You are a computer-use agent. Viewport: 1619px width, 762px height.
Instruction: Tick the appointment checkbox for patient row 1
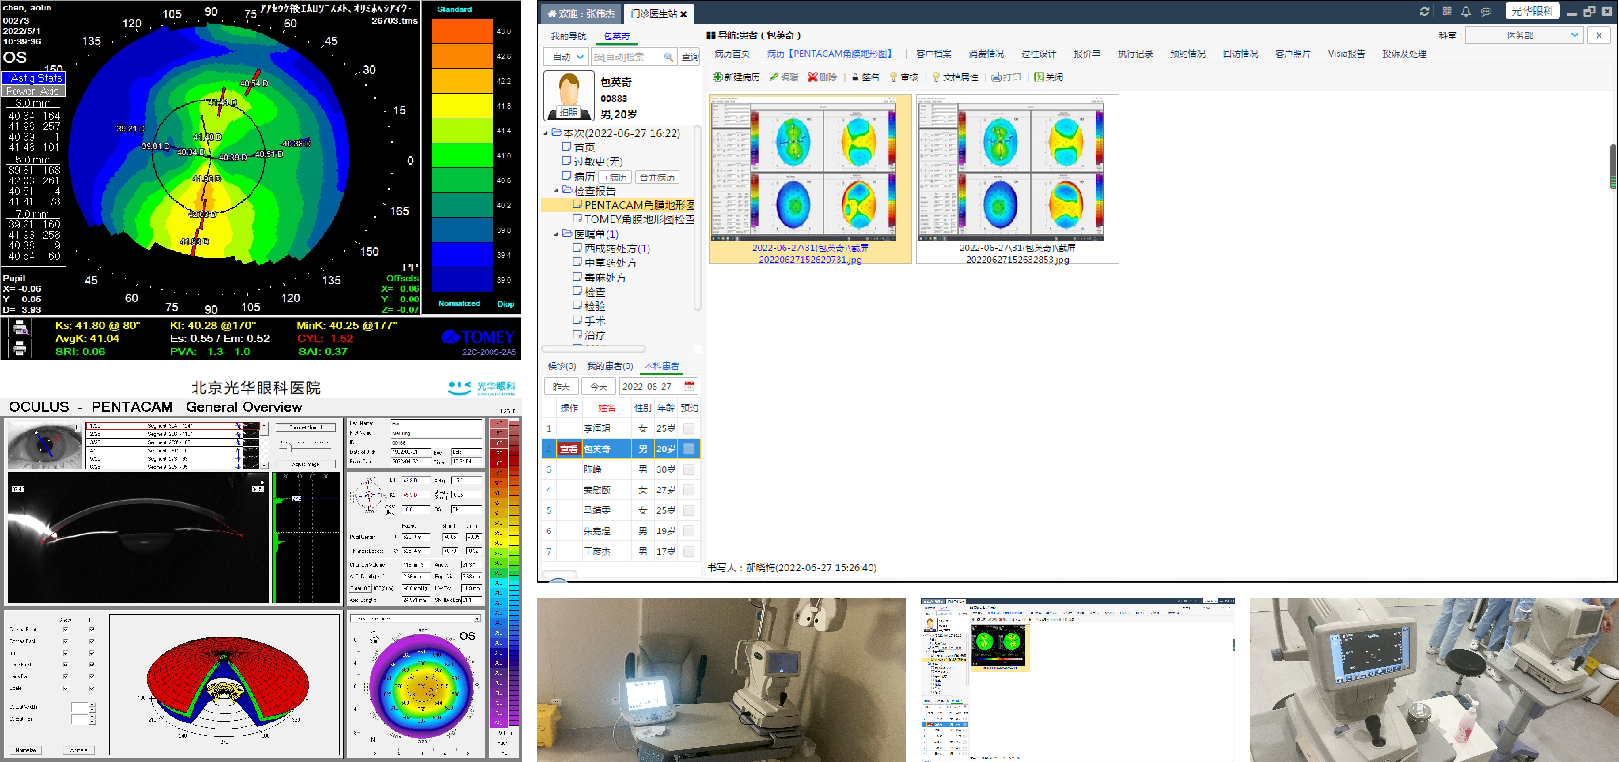[688, 428]
